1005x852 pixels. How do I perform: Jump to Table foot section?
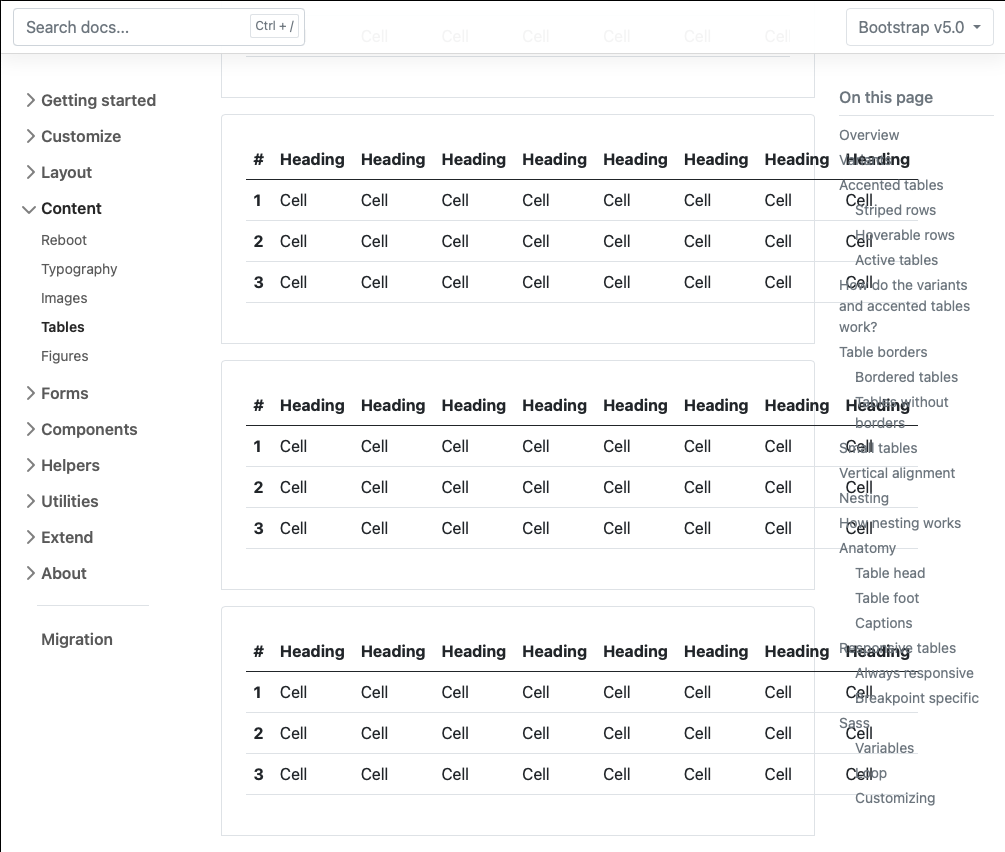[x=886, y=598]
